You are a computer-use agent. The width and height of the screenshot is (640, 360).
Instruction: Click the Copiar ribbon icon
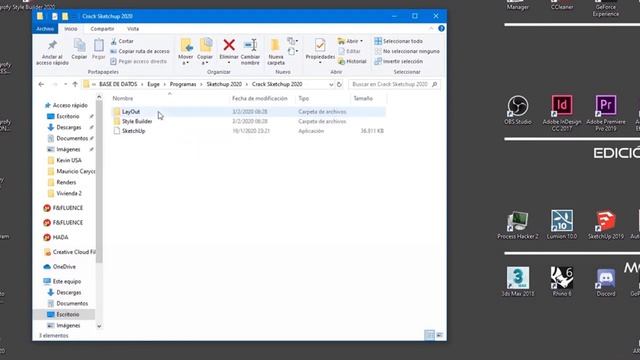pos(79,45)
